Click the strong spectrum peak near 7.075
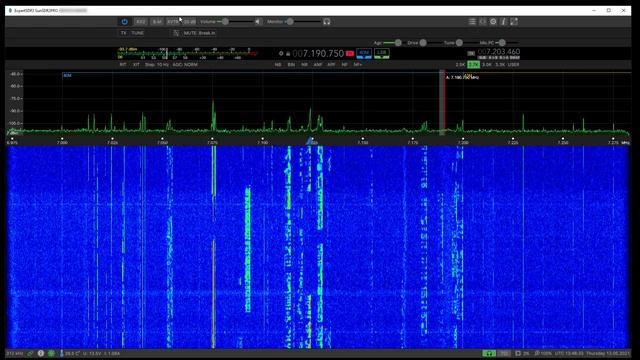Screen dimensions: 640x360 tap(213, 115)
